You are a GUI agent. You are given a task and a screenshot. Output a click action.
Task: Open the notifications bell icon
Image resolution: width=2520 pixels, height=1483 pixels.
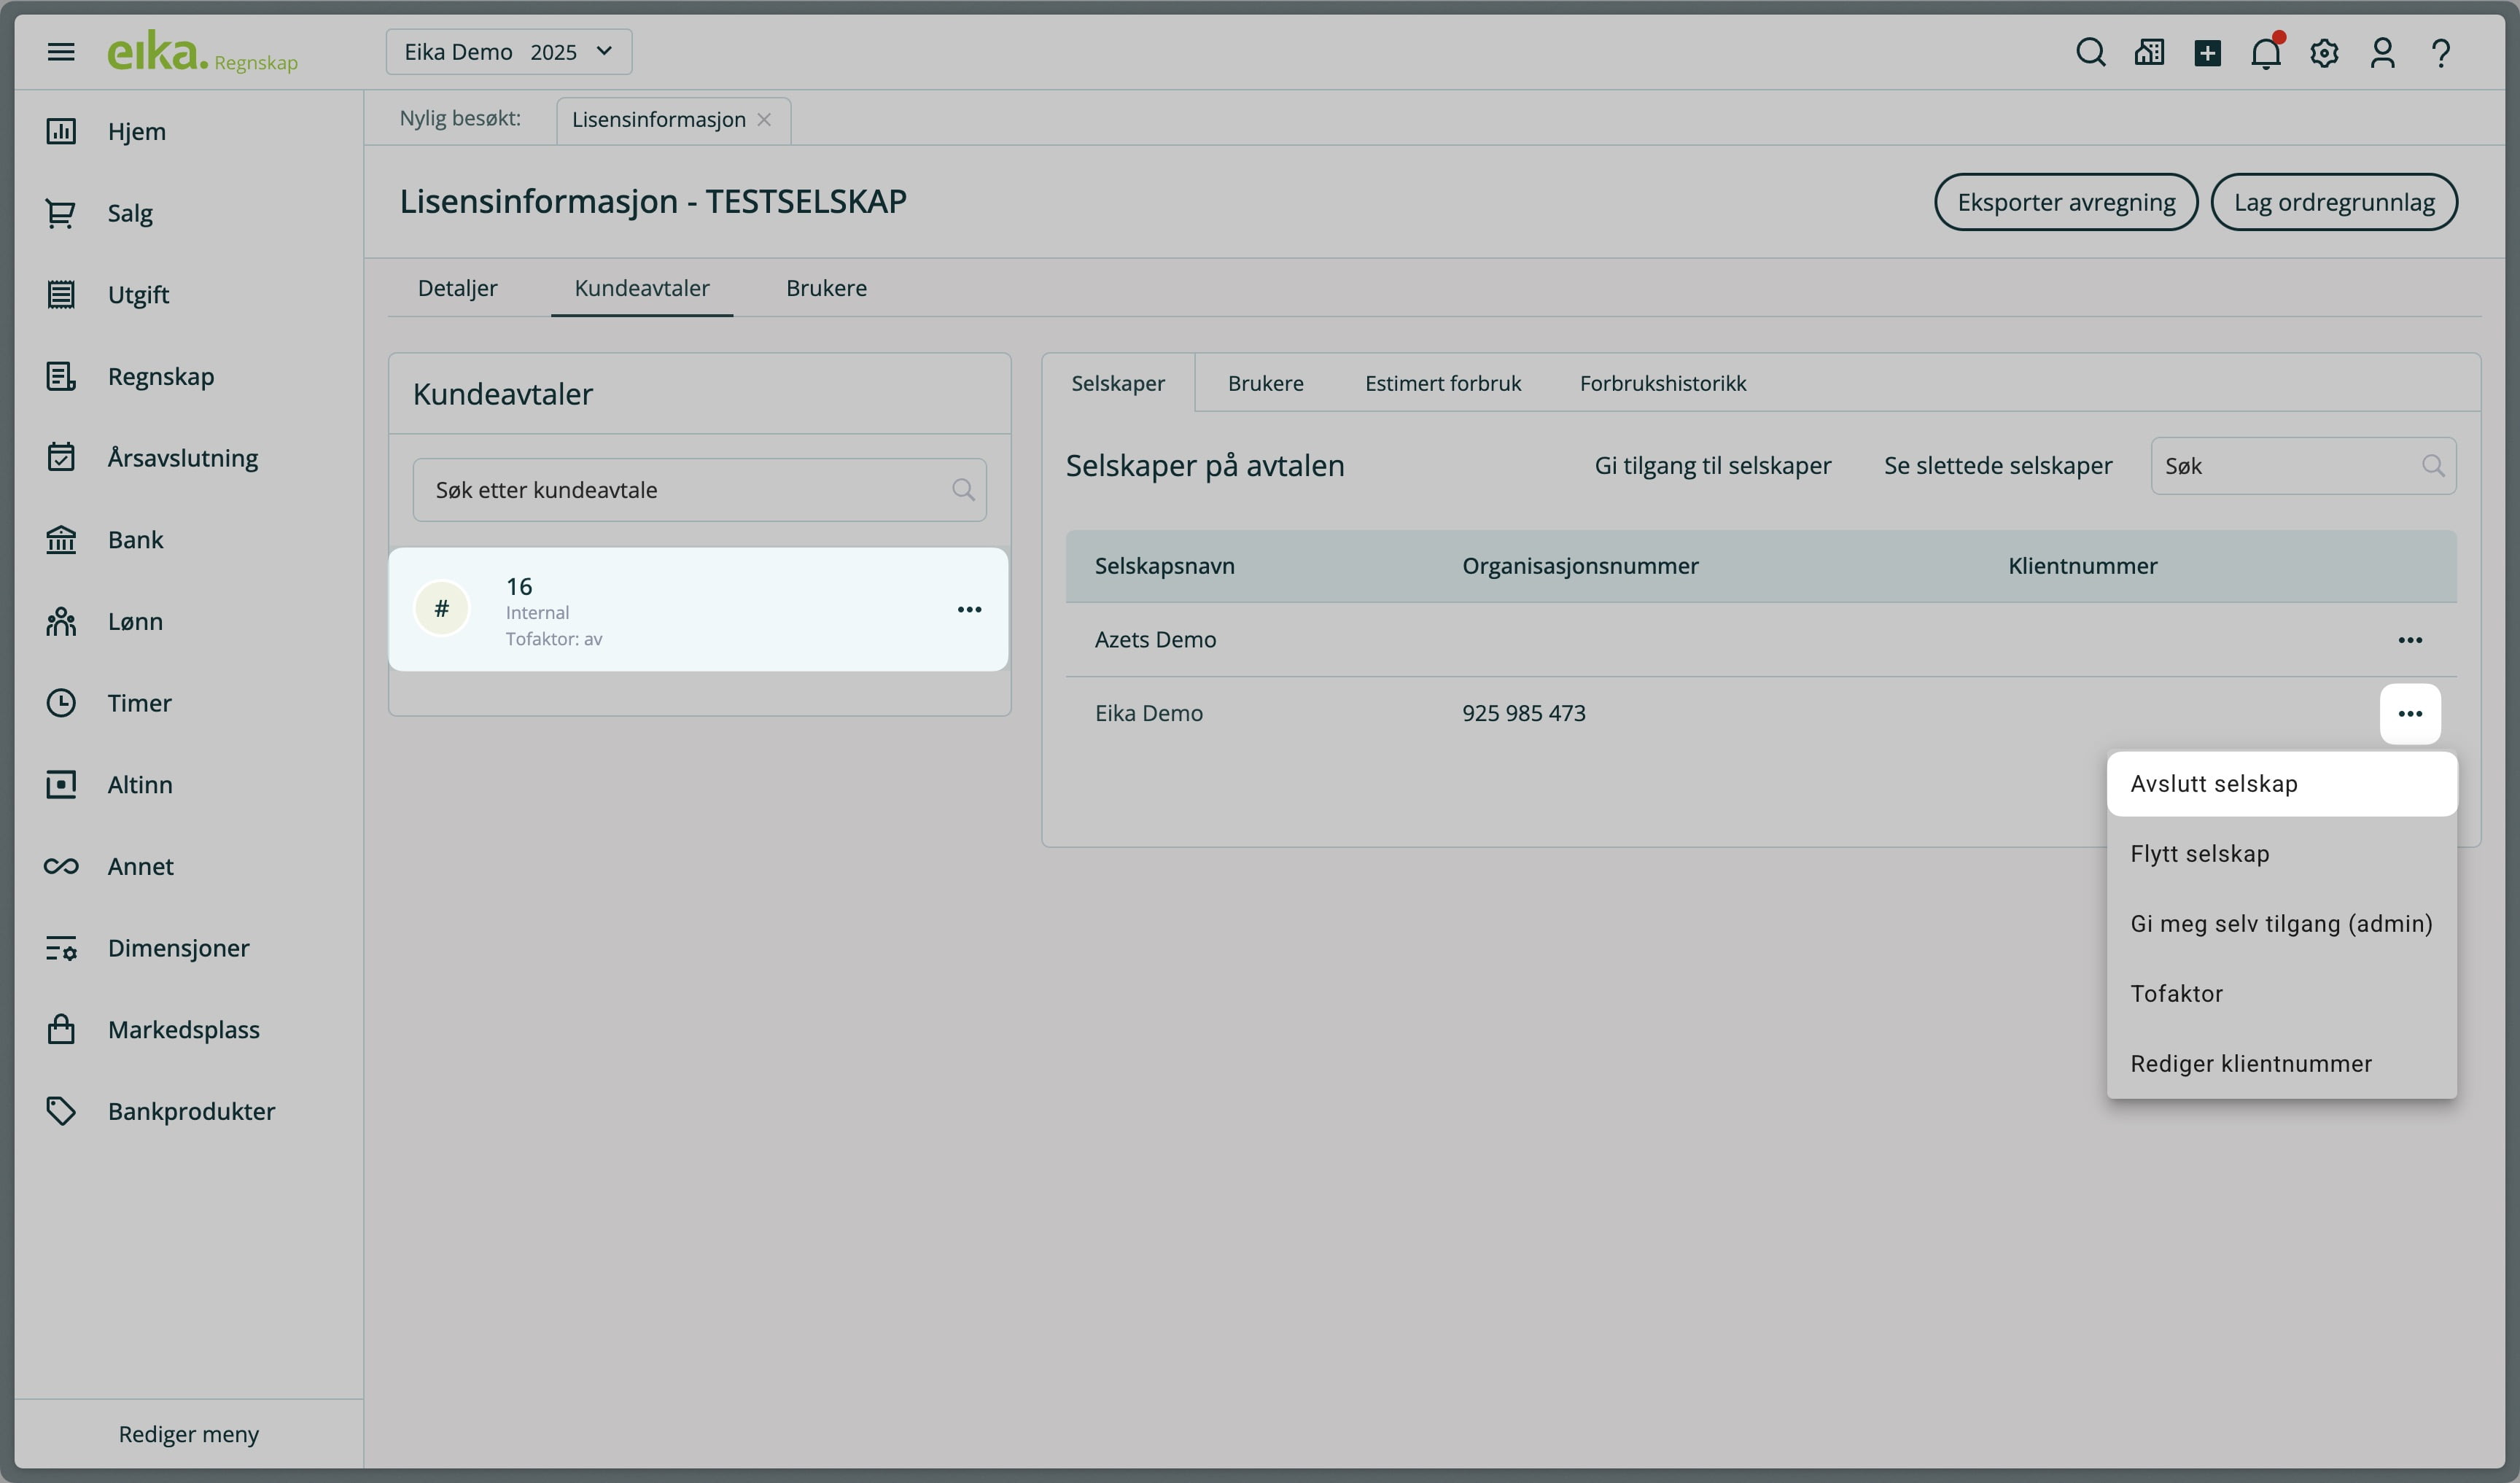[2266, 52]
